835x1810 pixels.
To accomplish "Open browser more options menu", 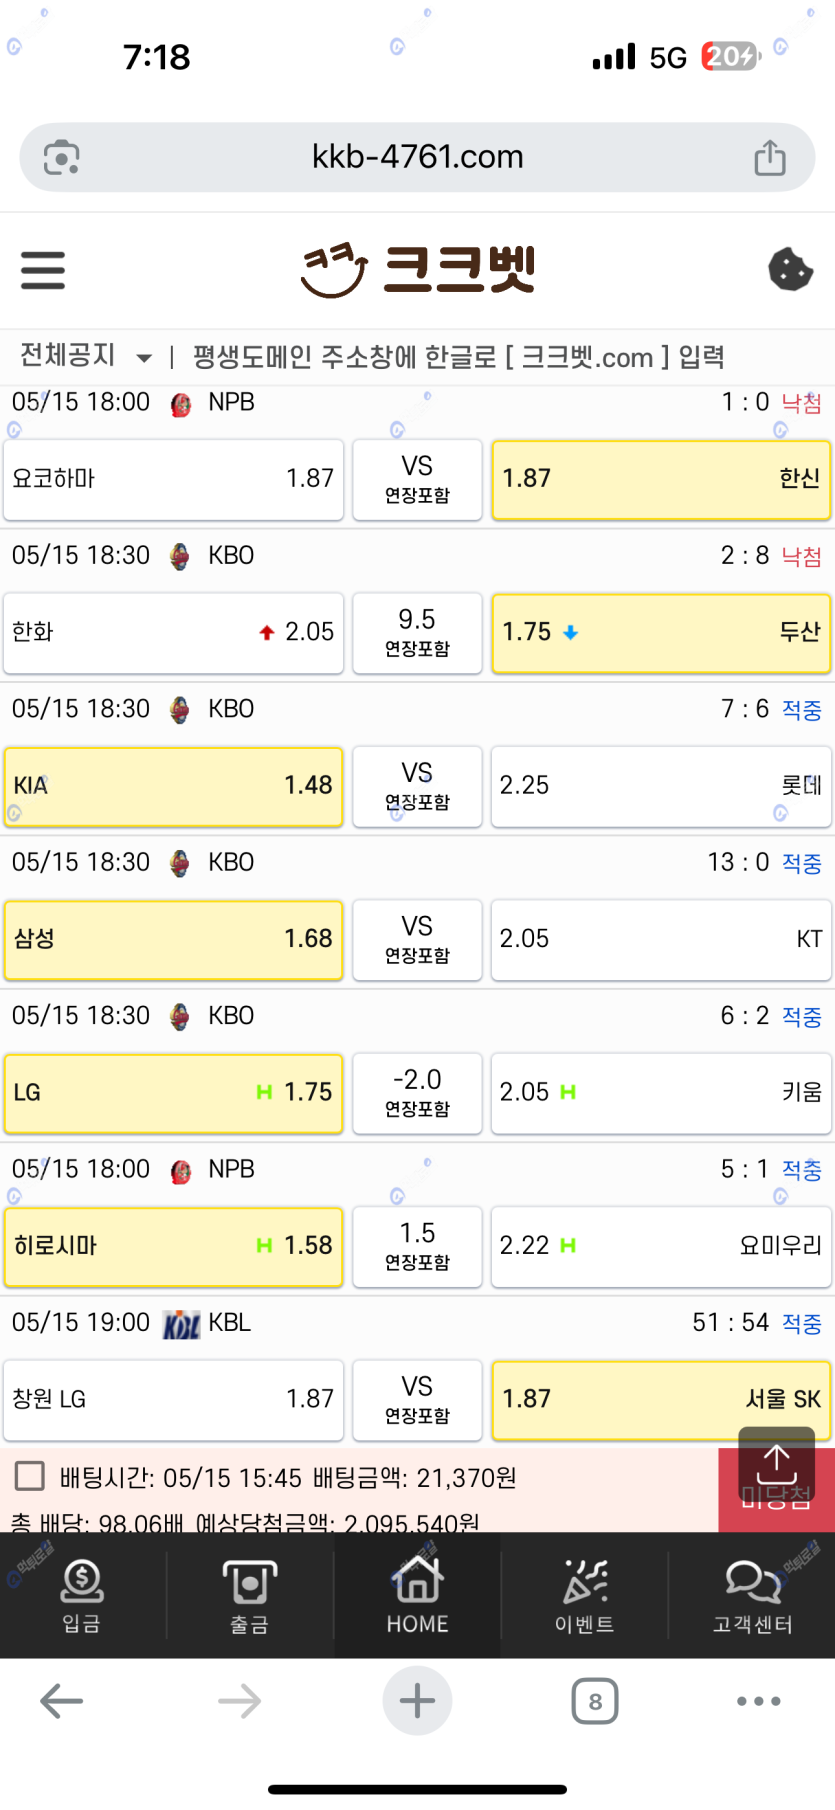I will click(x=758, y=1701).
